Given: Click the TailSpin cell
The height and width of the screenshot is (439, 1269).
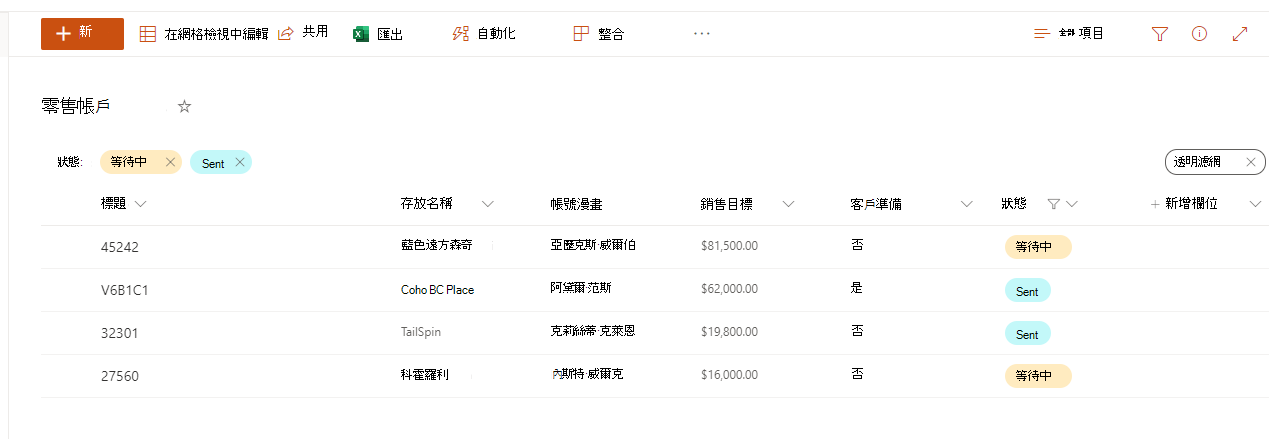Looking at the screenshot, I should [420, 332].
